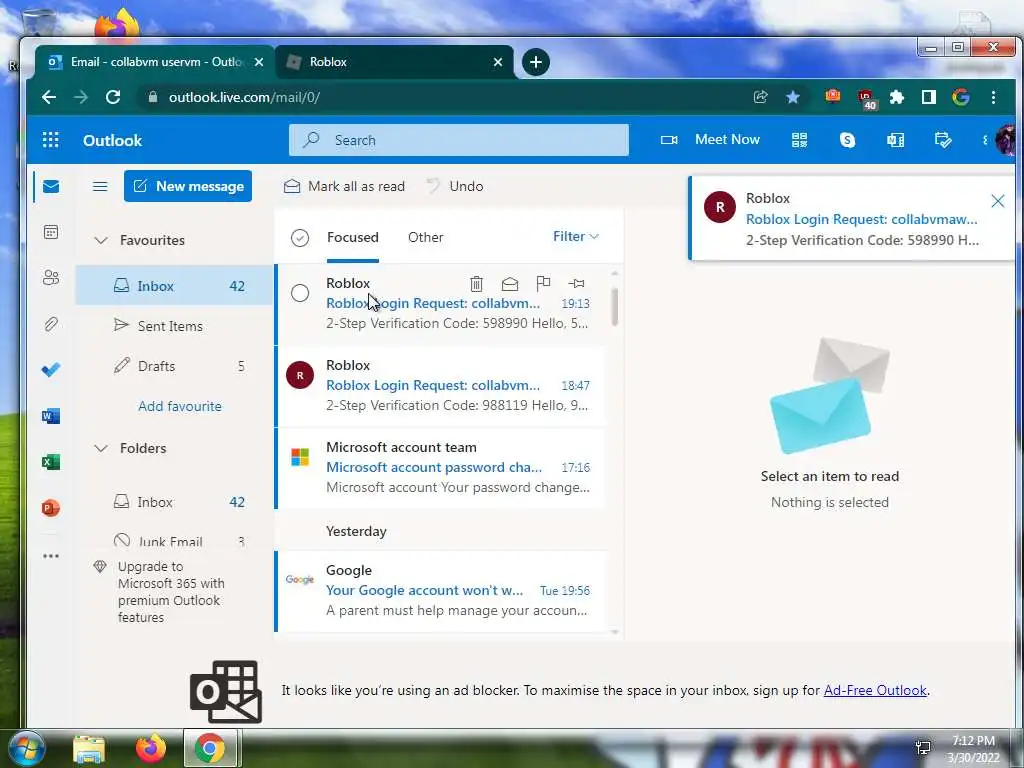Bookmark this page with the star icon
1024x768 pixels.
[x=793, y=97]
